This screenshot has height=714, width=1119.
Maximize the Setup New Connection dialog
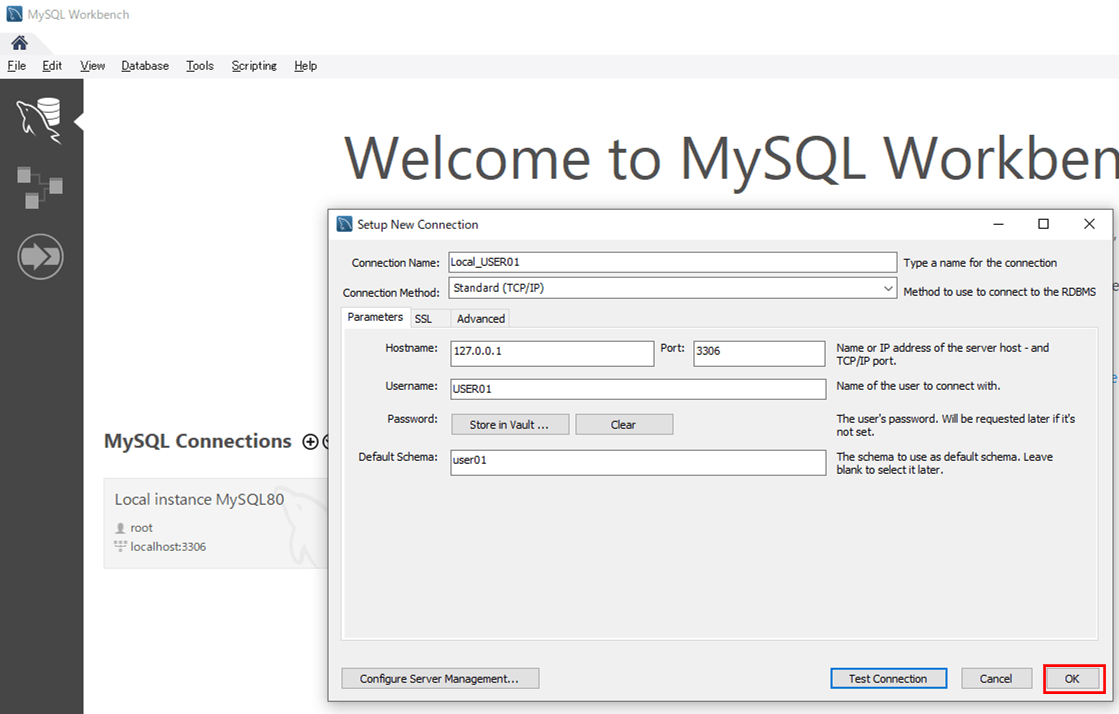(1043, 224)
